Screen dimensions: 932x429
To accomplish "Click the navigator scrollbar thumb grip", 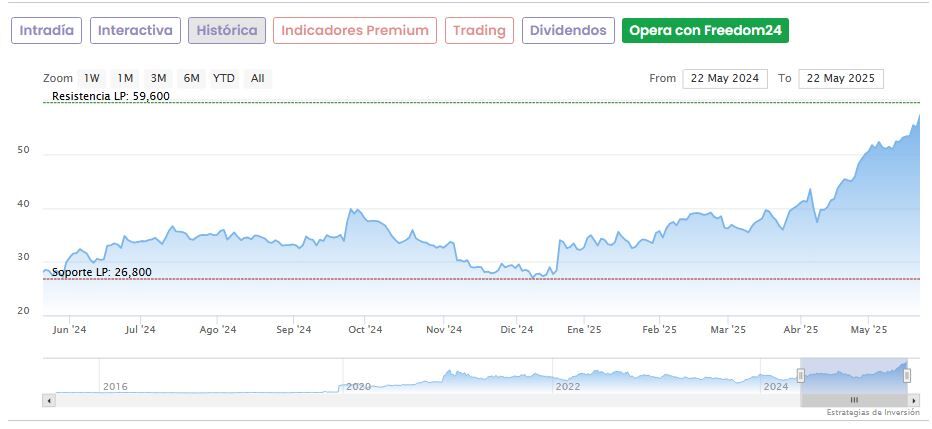I will [x=854, y=400].
